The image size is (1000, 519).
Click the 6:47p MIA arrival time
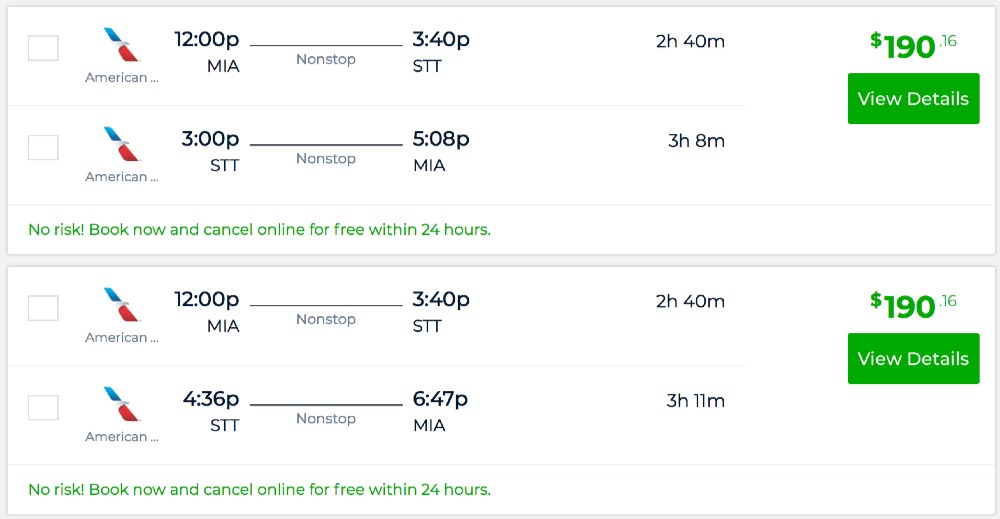(x=440, y=399)
